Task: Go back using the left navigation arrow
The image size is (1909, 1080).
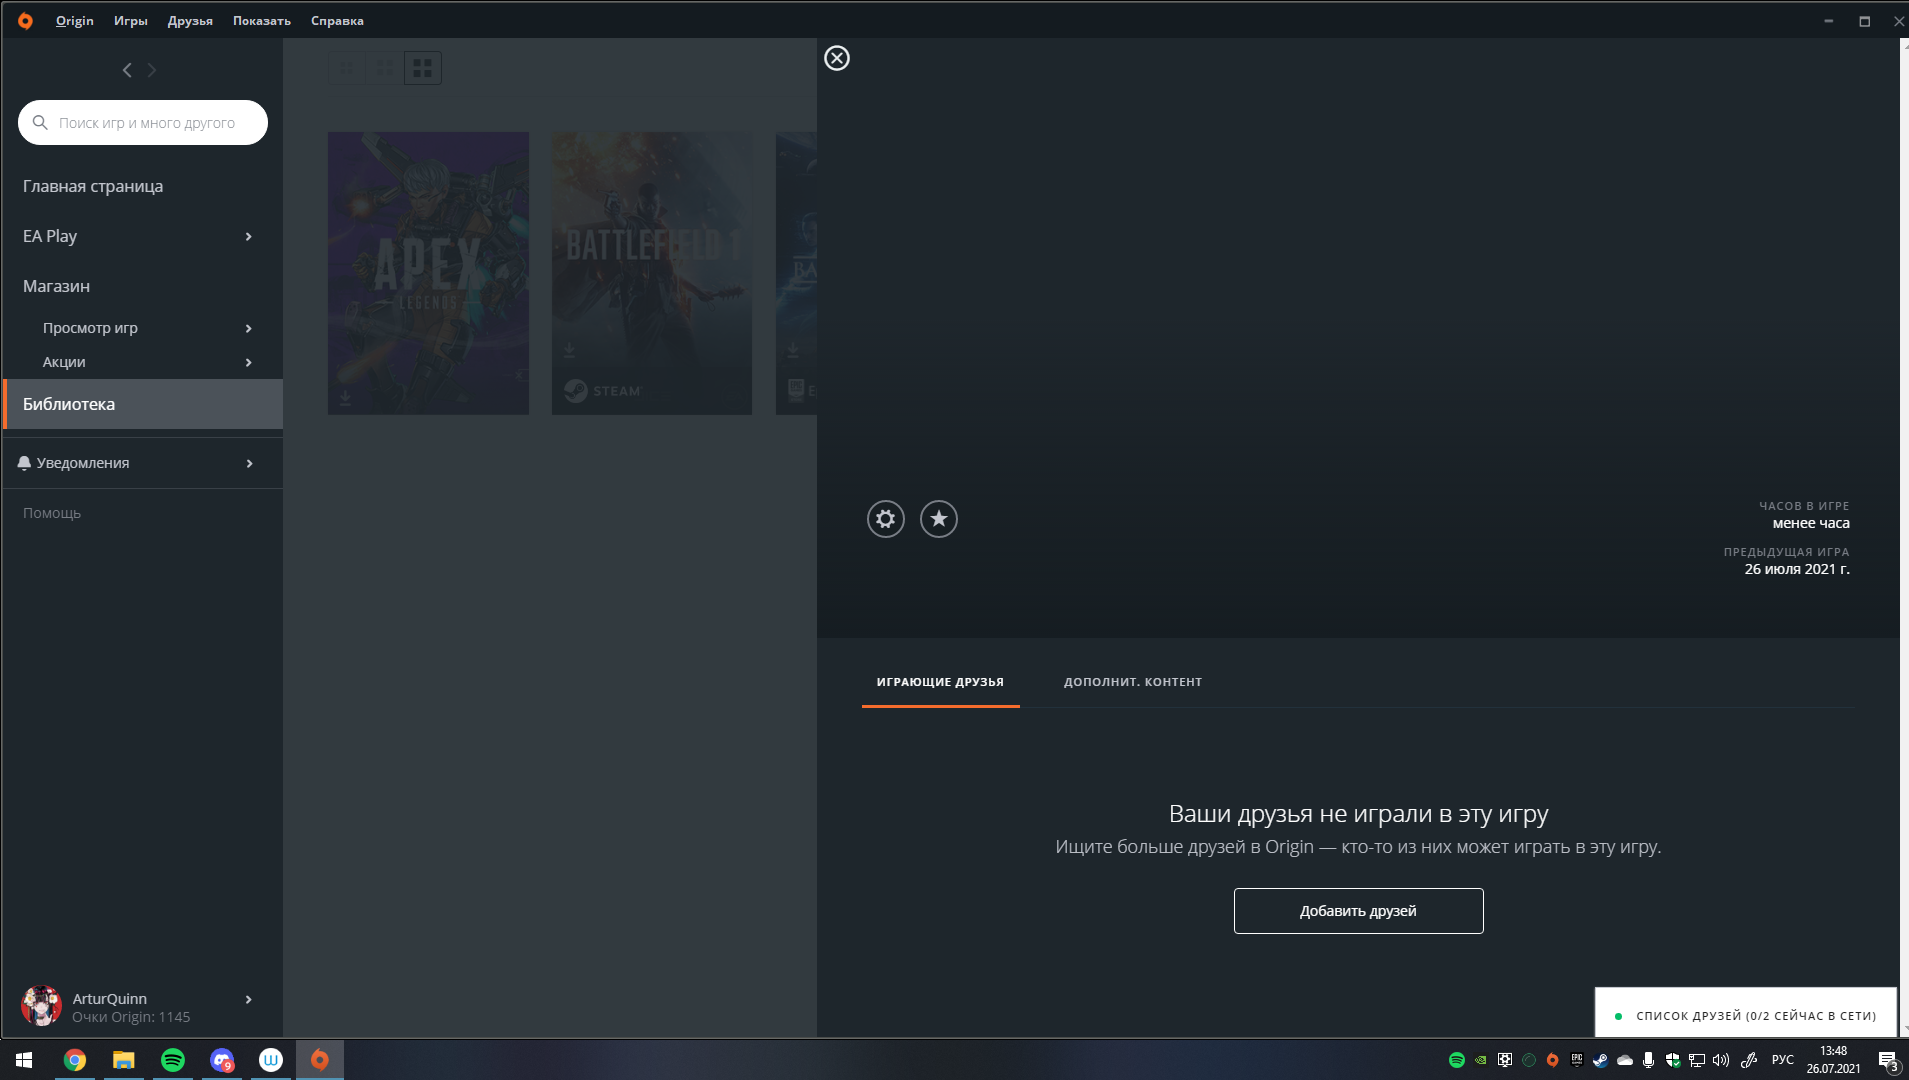Action: [127, 70]
